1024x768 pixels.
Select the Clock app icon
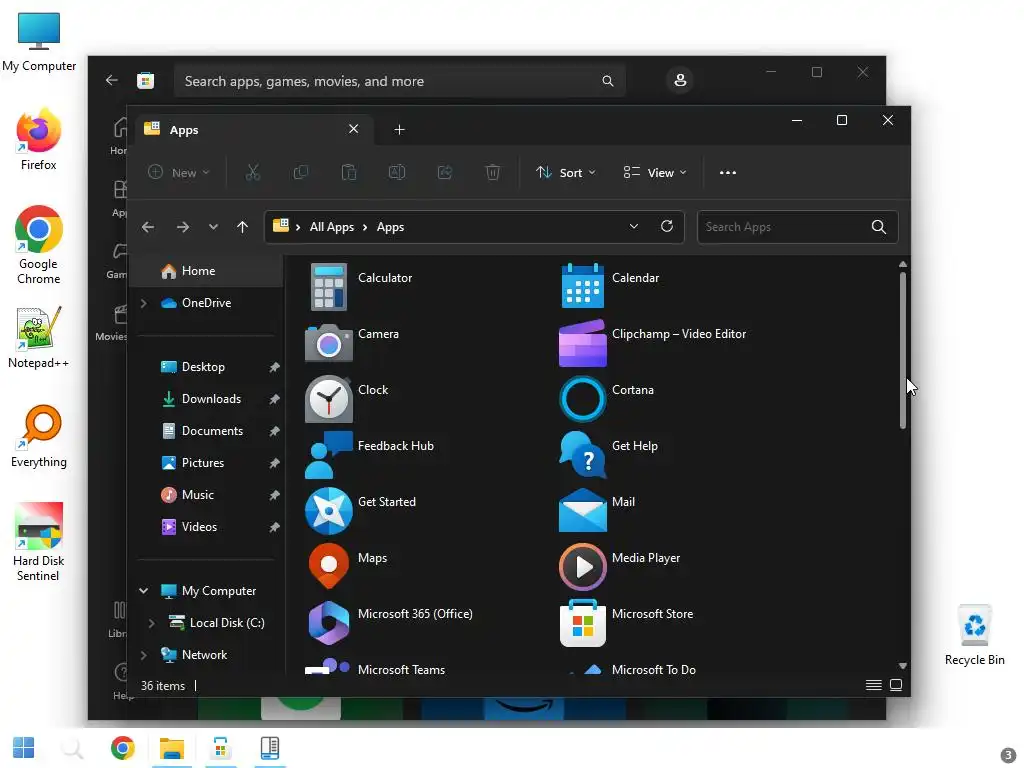(x=328, y=399)
